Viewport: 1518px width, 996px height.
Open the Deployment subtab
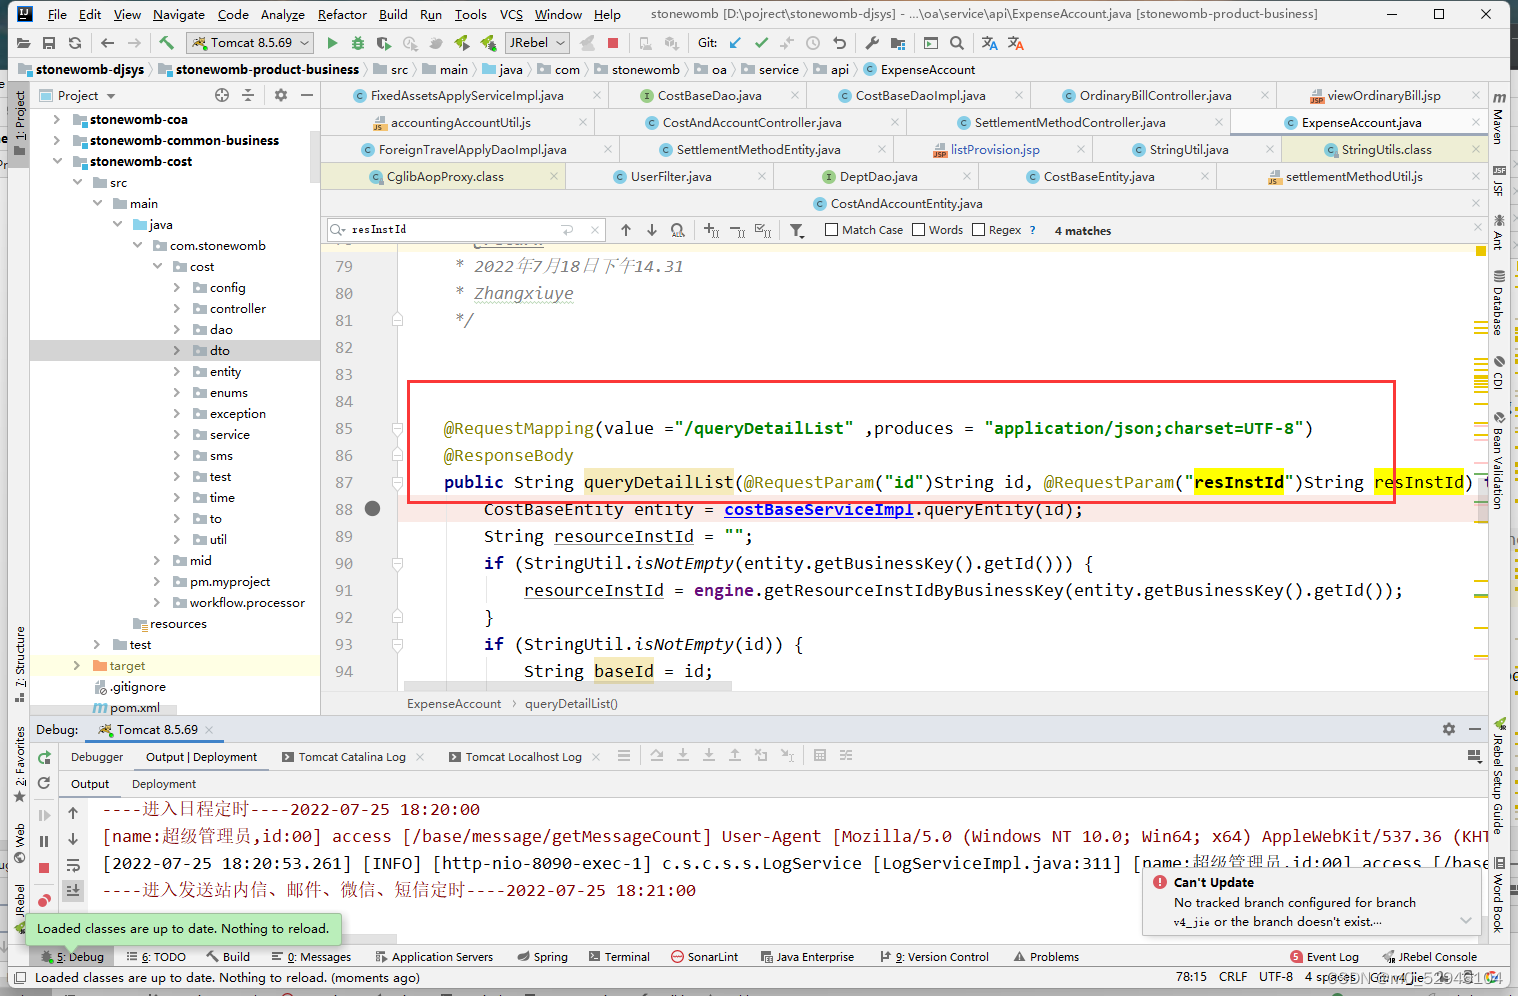[164, 784]
